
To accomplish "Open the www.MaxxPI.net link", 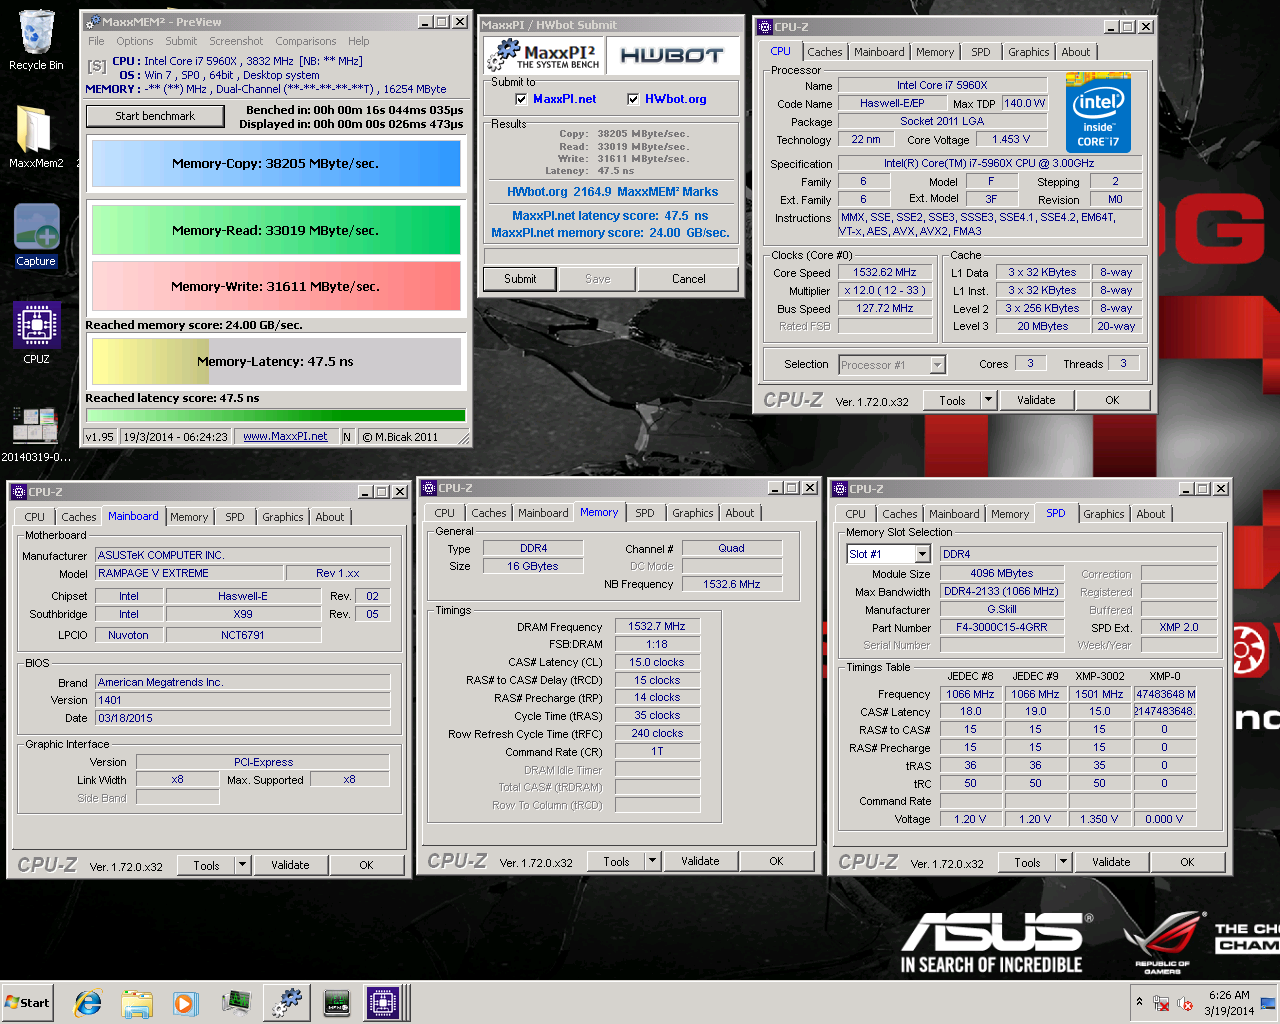I will point(285,436).
